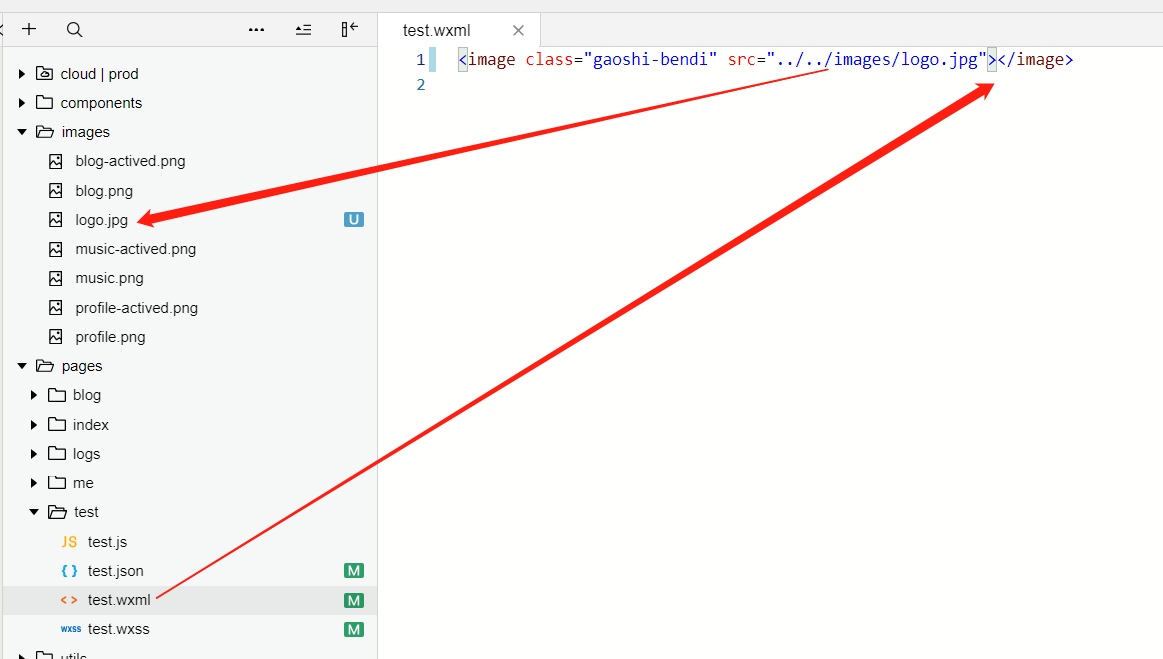
Task: Select the index folder name
Action: (x=90, y=424)
